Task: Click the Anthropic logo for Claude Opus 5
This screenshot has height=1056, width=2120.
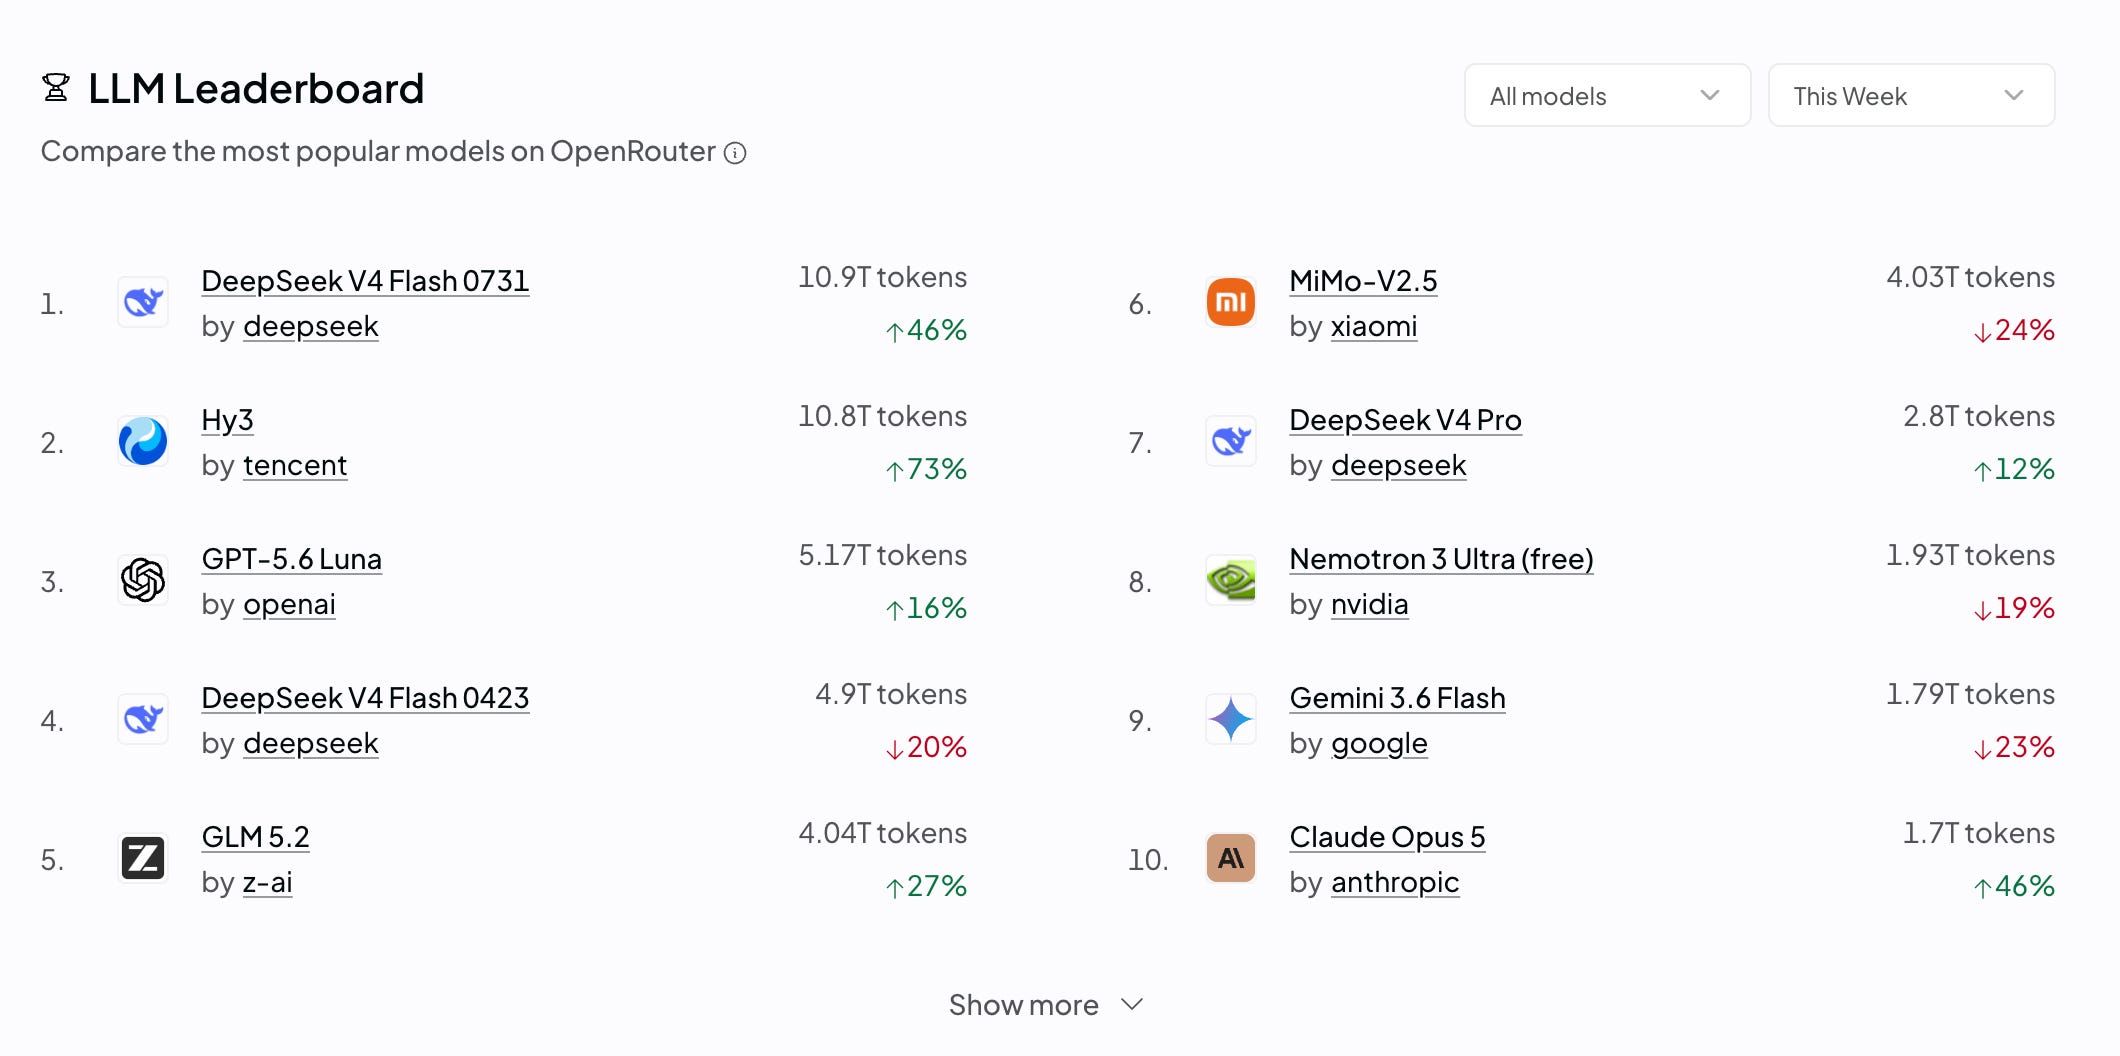Action: point(1231,858)
